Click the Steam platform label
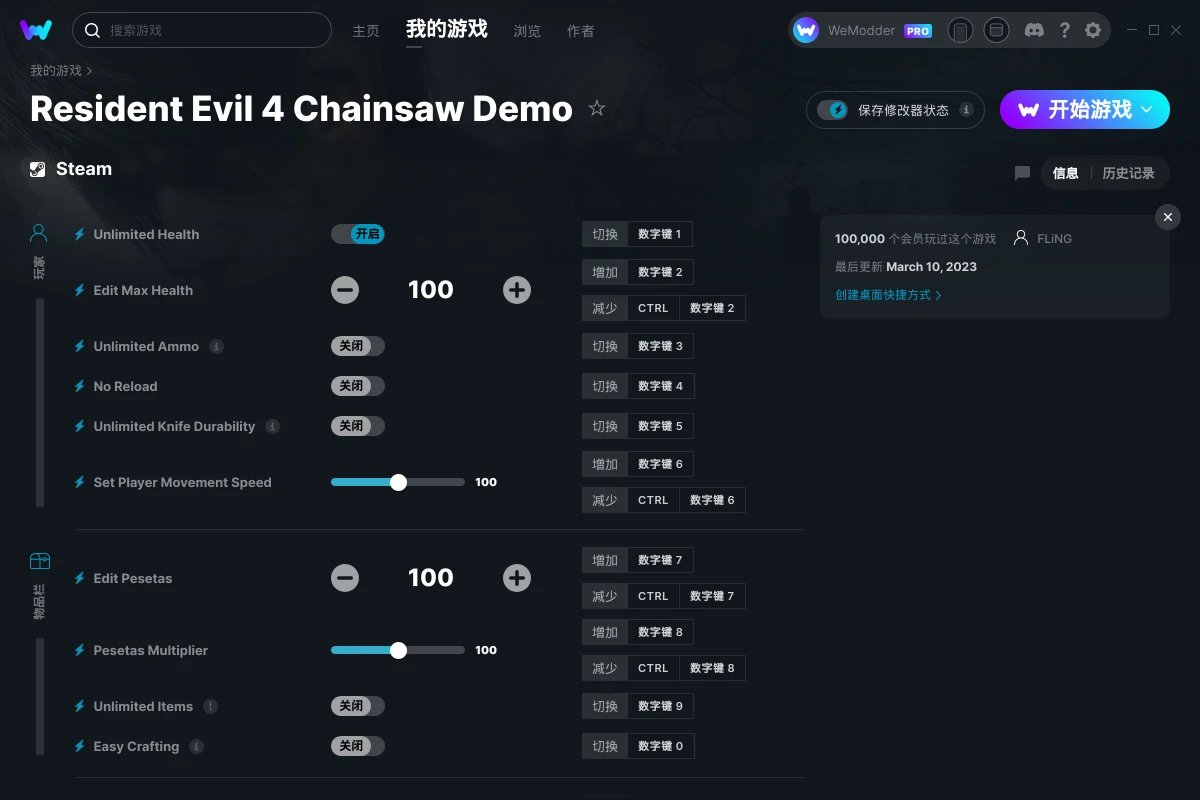Viewport: 1200px width, 800px height. pos(84,169)
